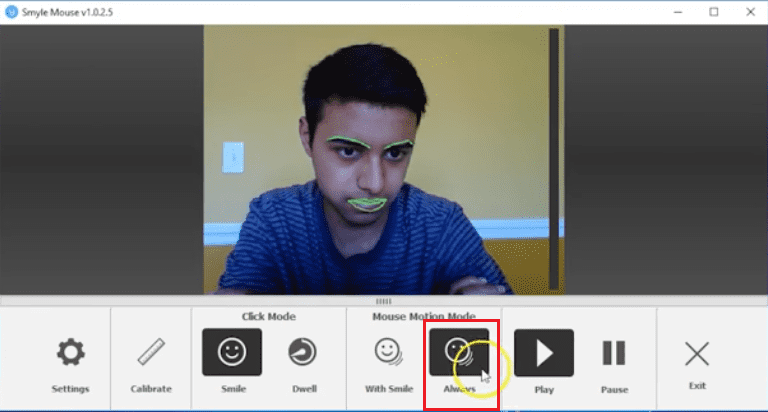Image resolution: width=768 pixels, height=412 pixels.
Task: Click the Smyle Mouse title bar logo
Action: [x=12, y=12]
